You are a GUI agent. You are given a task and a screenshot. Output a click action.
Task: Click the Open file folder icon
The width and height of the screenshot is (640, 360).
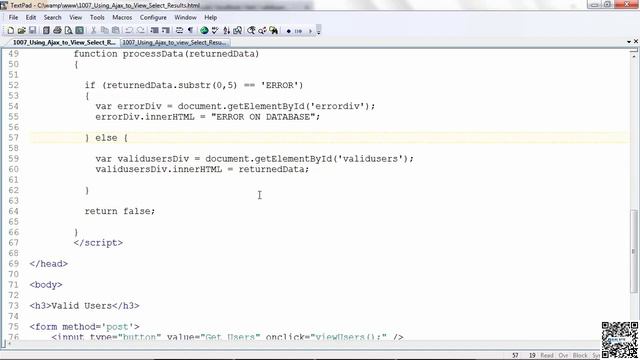22,31
